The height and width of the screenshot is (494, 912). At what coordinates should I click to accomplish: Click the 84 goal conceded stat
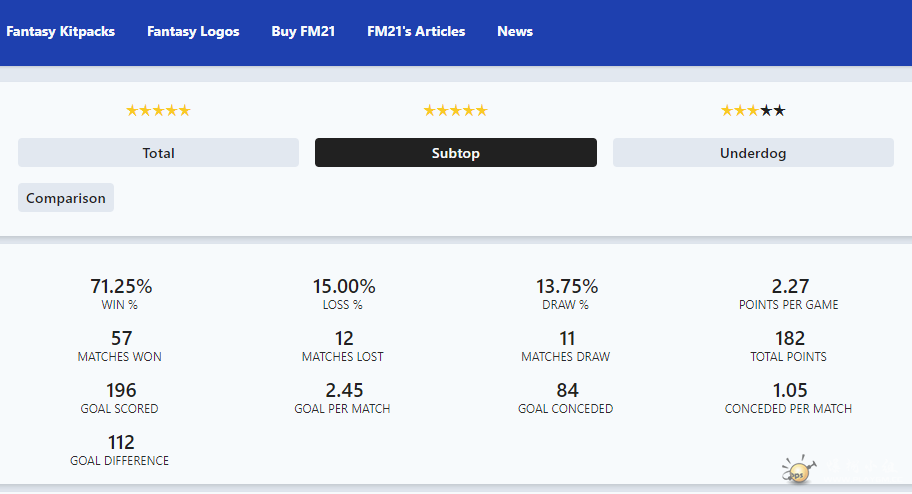pos(567,391)
